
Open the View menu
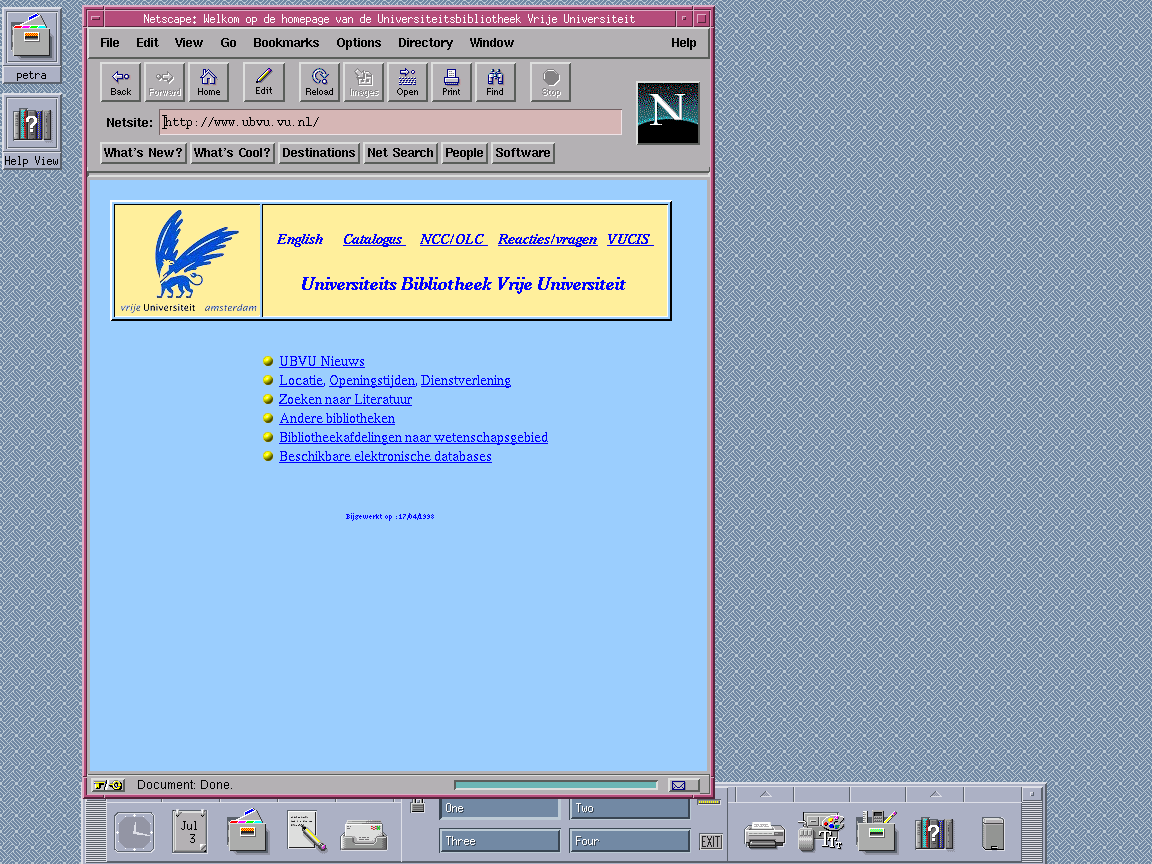pyautogui.click(x=189, y=43)
